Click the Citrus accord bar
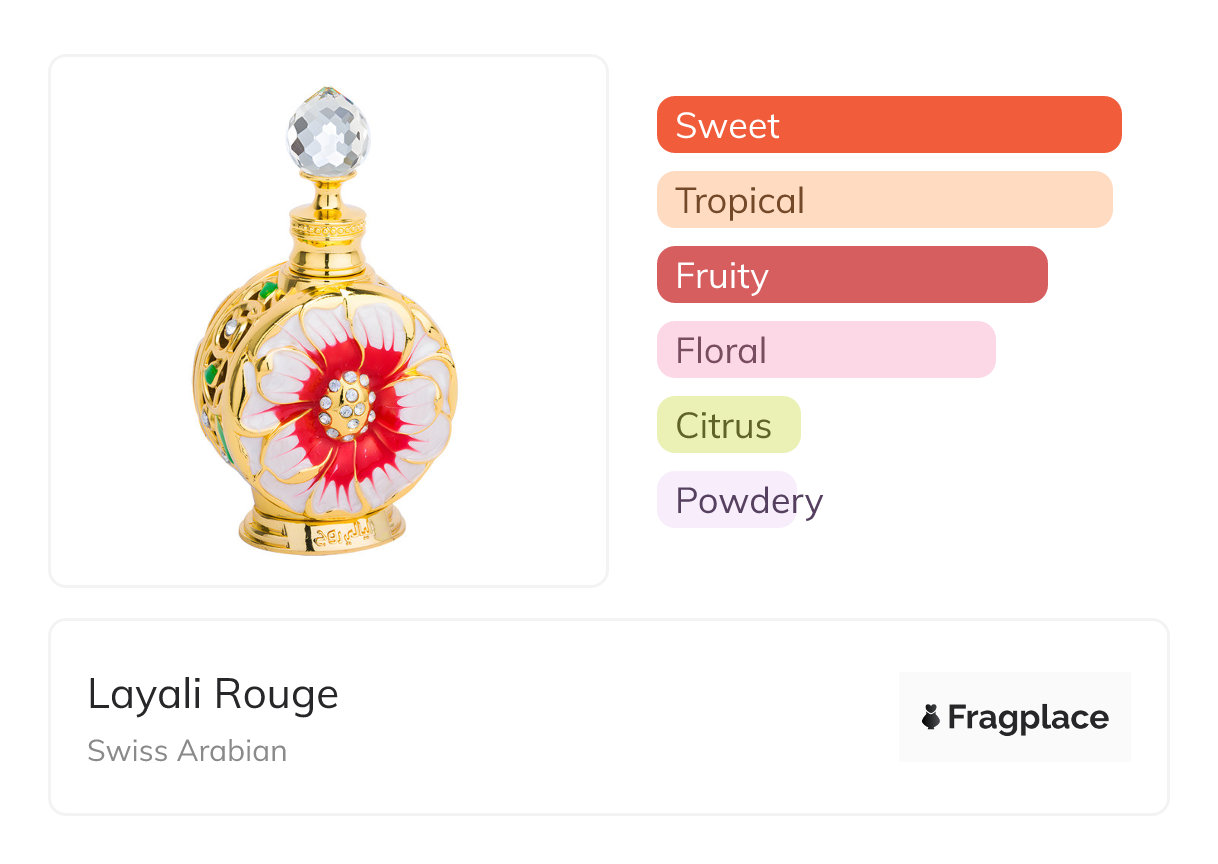 click(729, 425)
